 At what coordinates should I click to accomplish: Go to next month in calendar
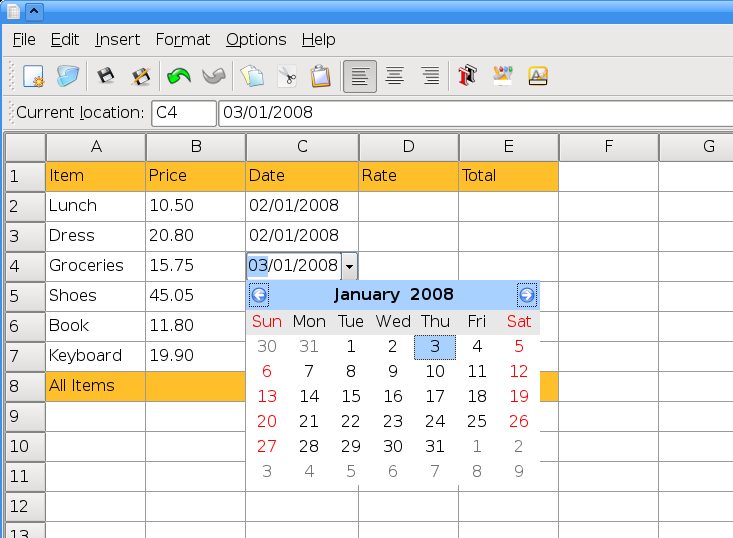526,295
